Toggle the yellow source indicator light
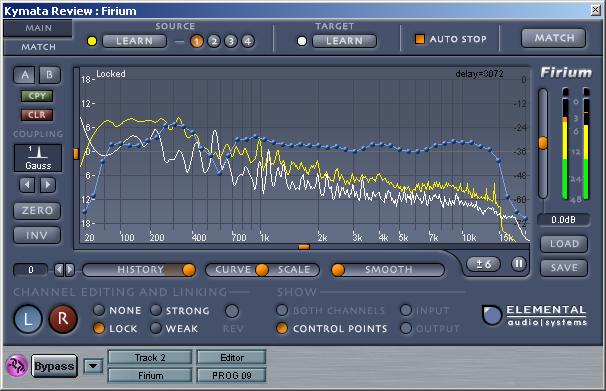Image resolution: width=606 pixels, height=391 pixels. point(92,41)
